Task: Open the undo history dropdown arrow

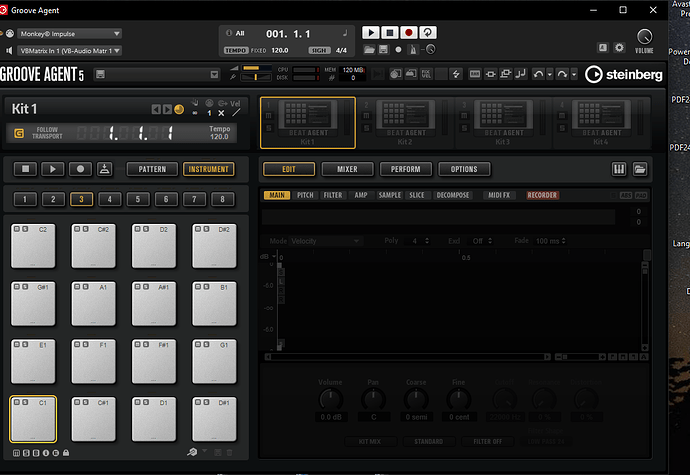Action: tap(549, 74)
